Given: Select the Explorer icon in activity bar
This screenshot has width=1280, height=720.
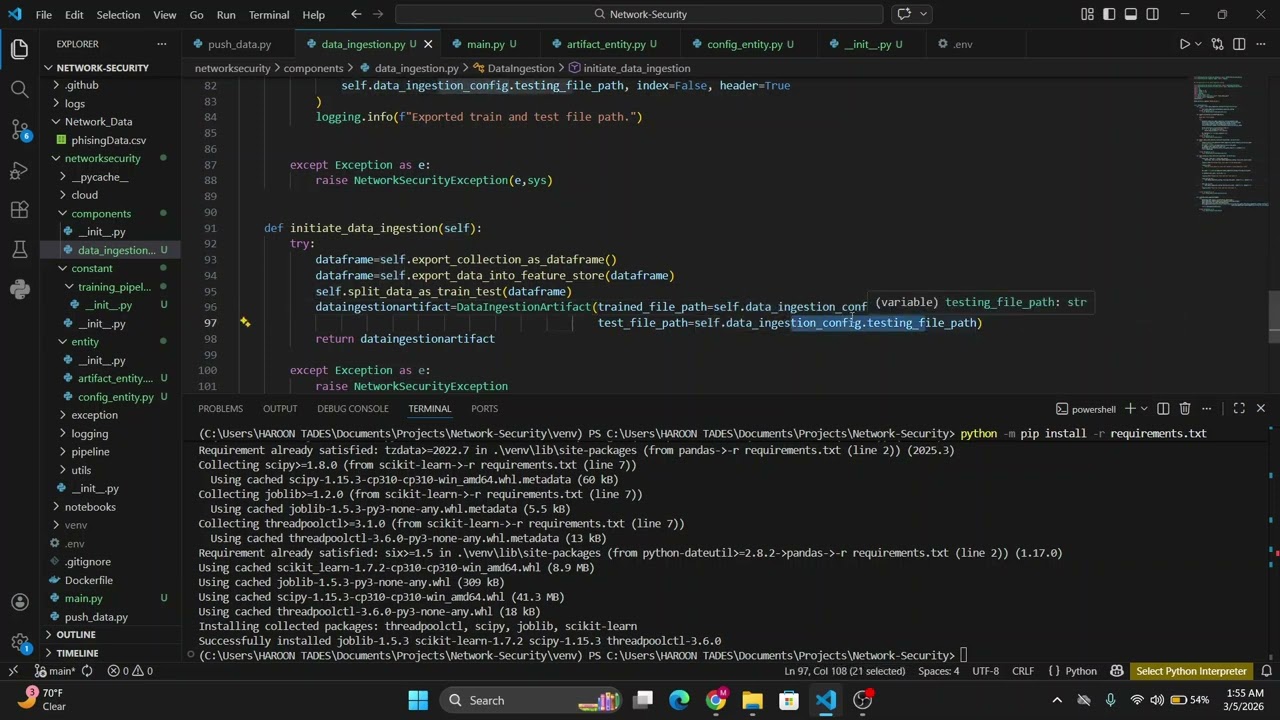Looking at the screenshot, I should pos(19,49).
